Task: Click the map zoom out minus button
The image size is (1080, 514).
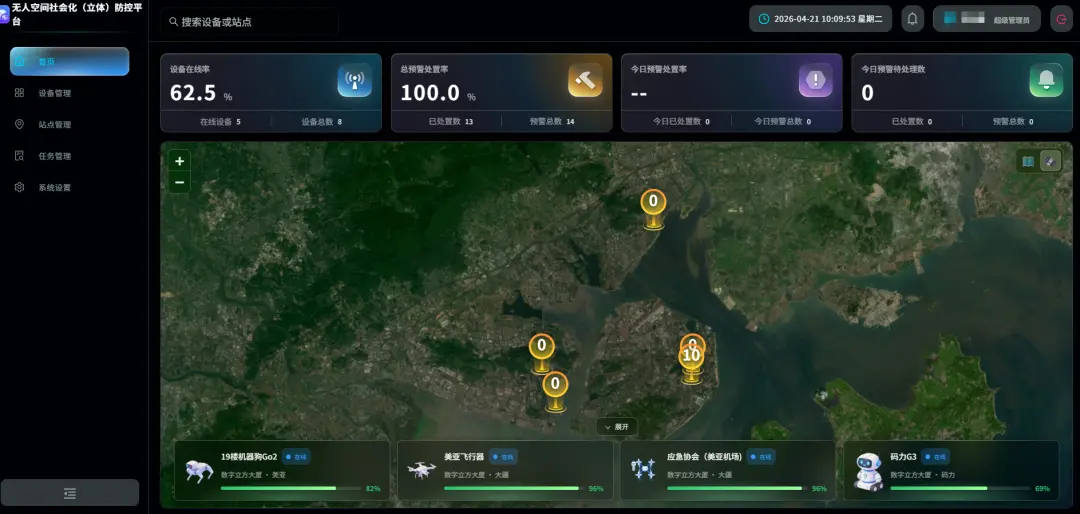Action: pos(179,182)
